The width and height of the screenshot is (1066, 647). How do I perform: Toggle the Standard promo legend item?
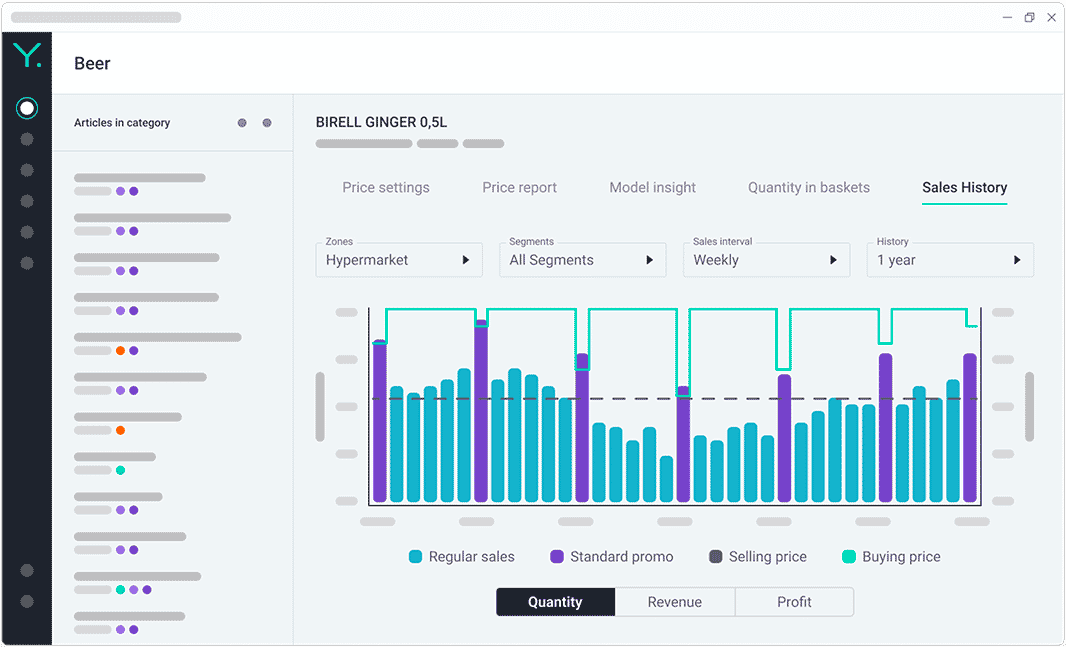click(611, 557)
